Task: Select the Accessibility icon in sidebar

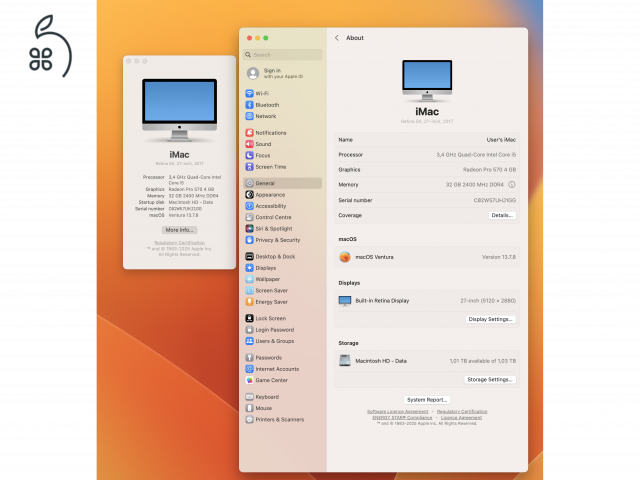Action: (x=249, y=206)
